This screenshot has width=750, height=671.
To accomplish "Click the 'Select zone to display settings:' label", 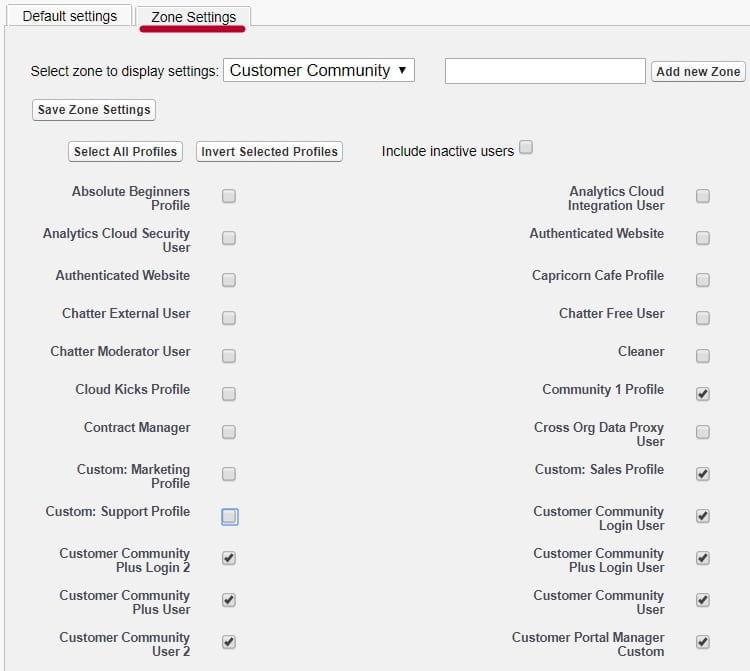I will [x=124, y=71].
